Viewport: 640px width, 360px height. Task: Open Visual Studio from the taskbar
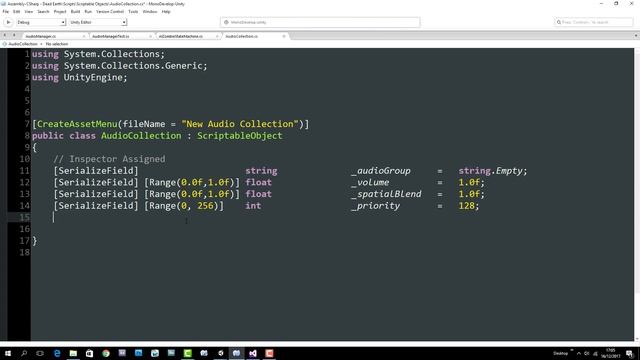tap(253, 353)
